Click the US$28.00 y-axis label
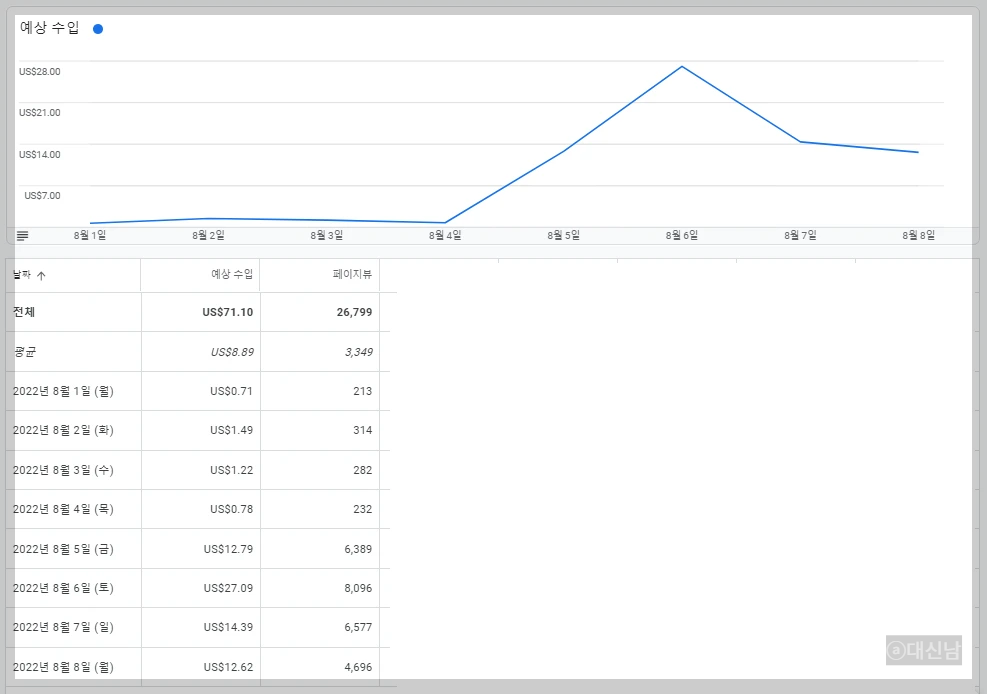Image resolution: width=987 pixels, height=694 pixels. pos(40,72)
